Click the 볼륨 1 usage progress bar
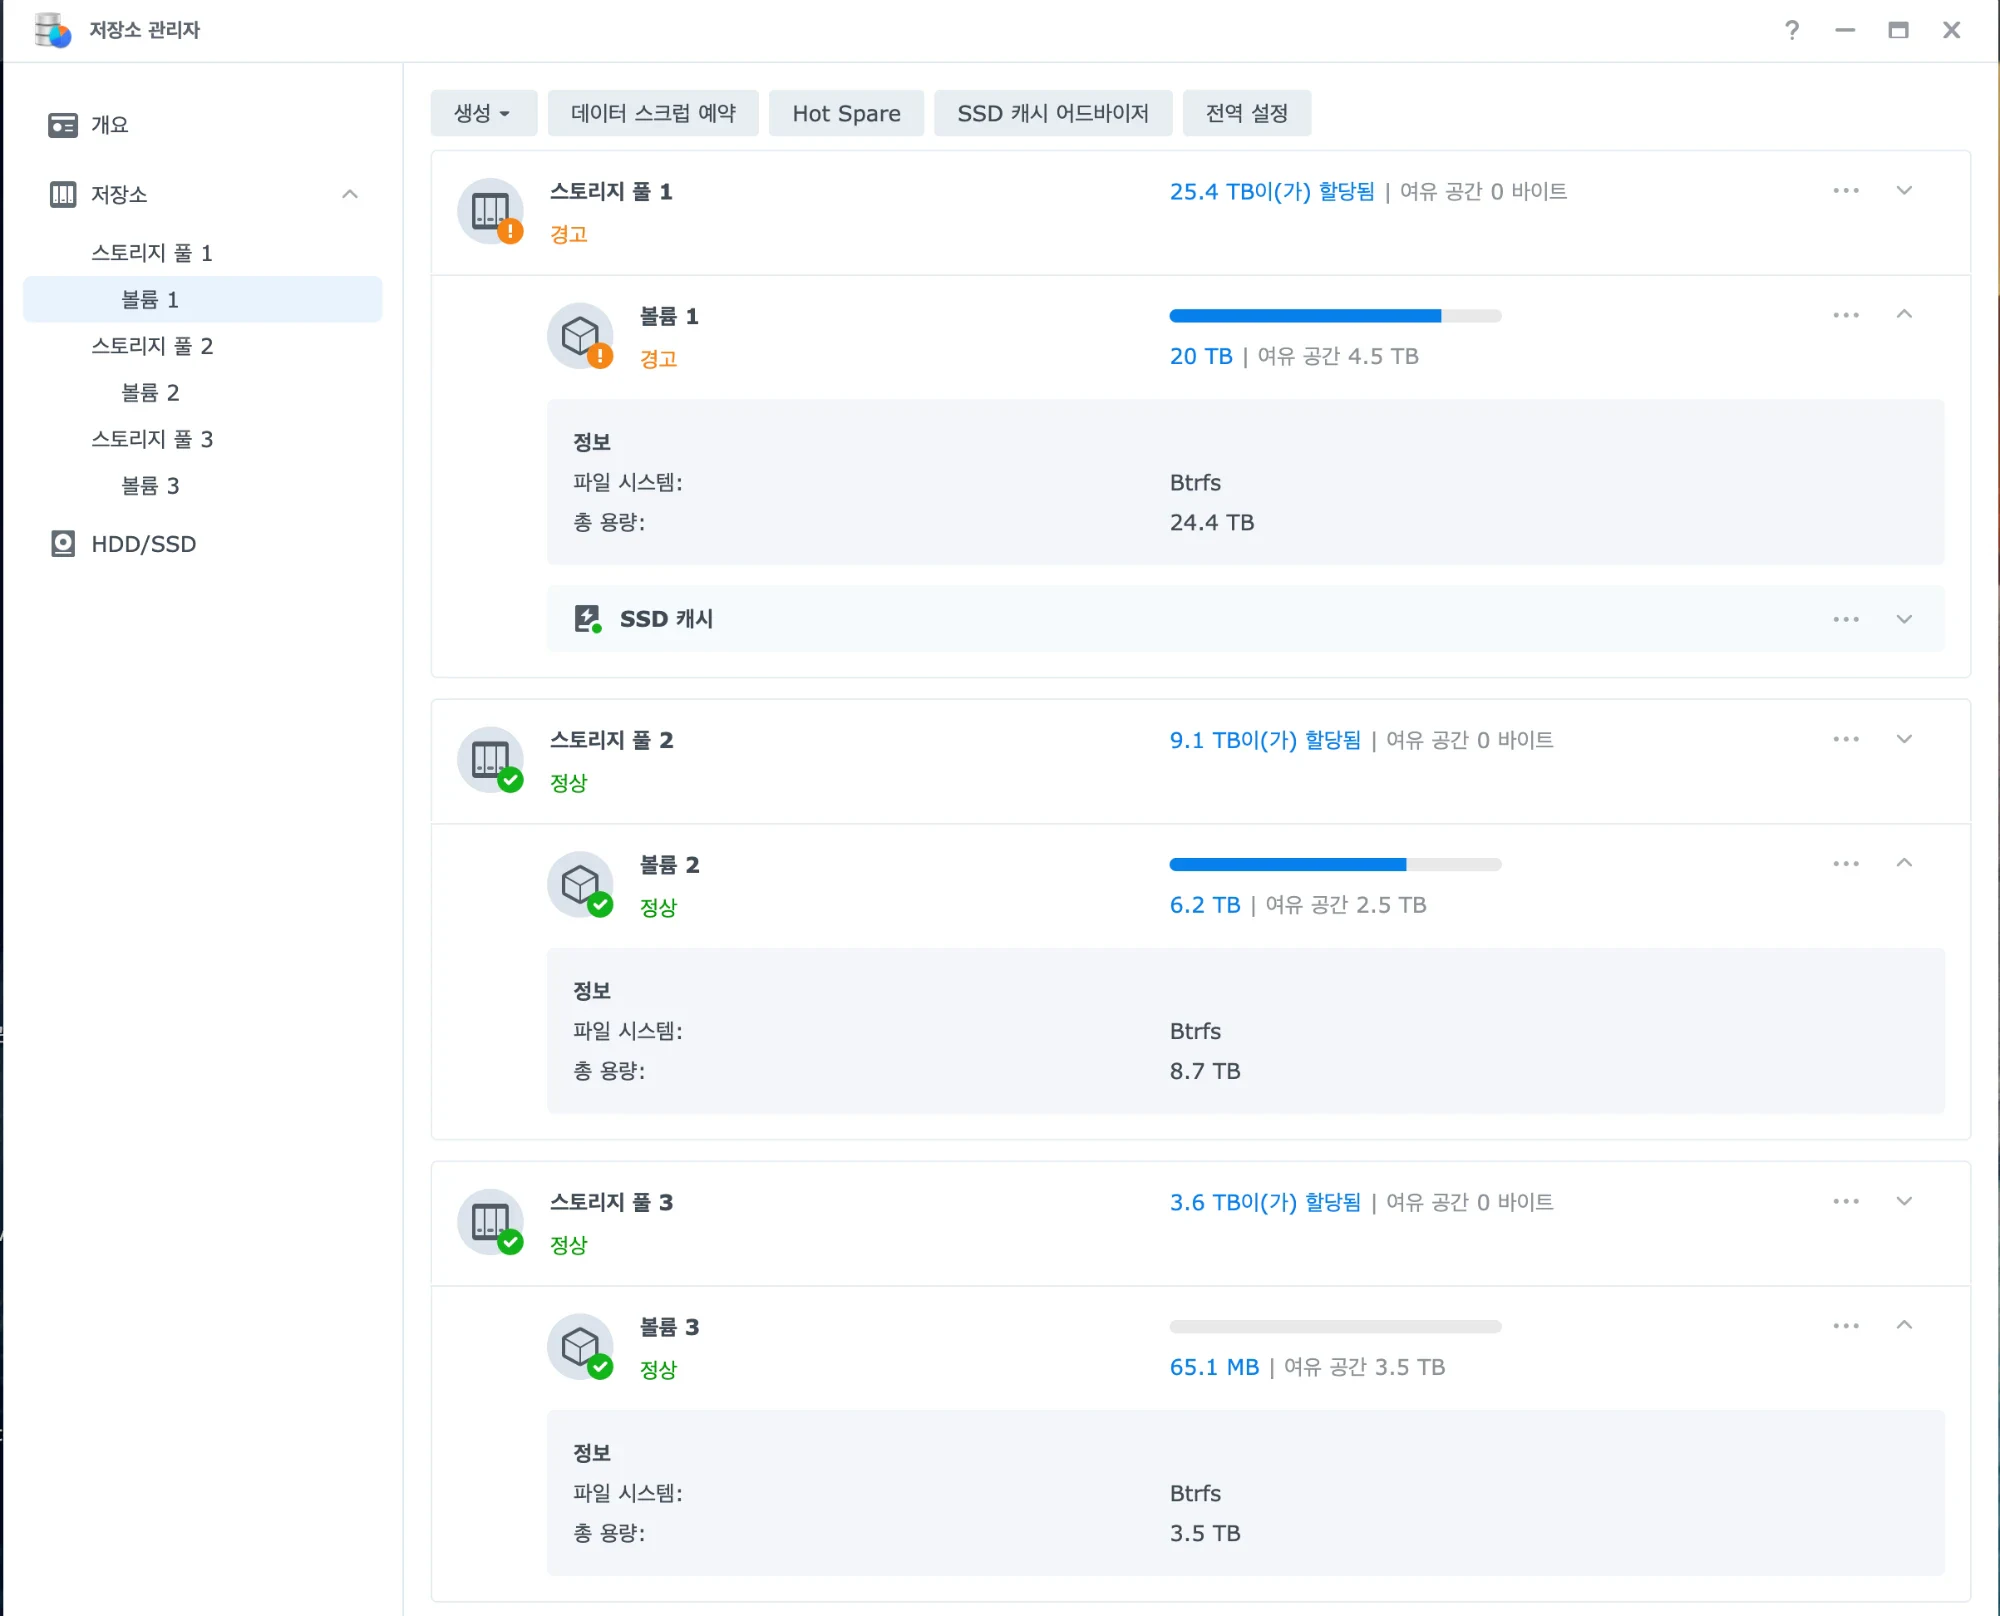 (x=1336, y=316)
